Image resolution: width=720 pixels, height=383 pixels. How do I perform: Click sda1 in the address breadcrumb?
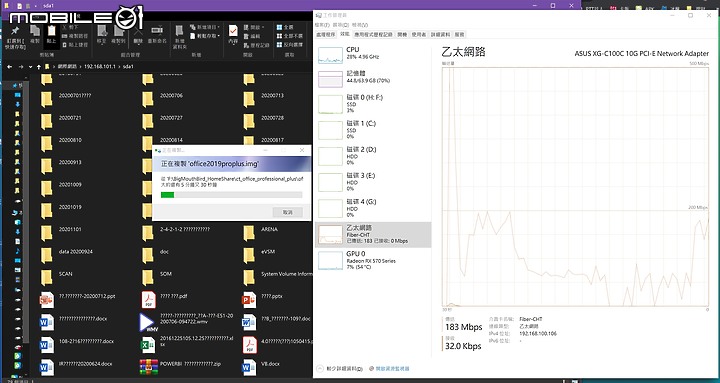[128, 67]
